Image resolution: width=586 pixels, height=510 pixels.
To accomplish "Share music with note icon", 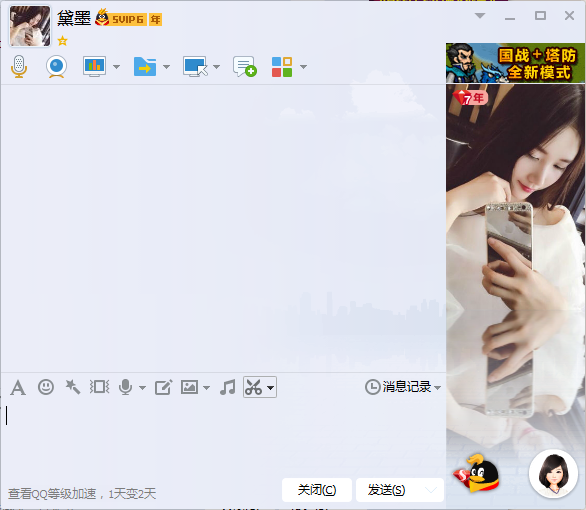I will pyautogui.click(x=228, y=387).
